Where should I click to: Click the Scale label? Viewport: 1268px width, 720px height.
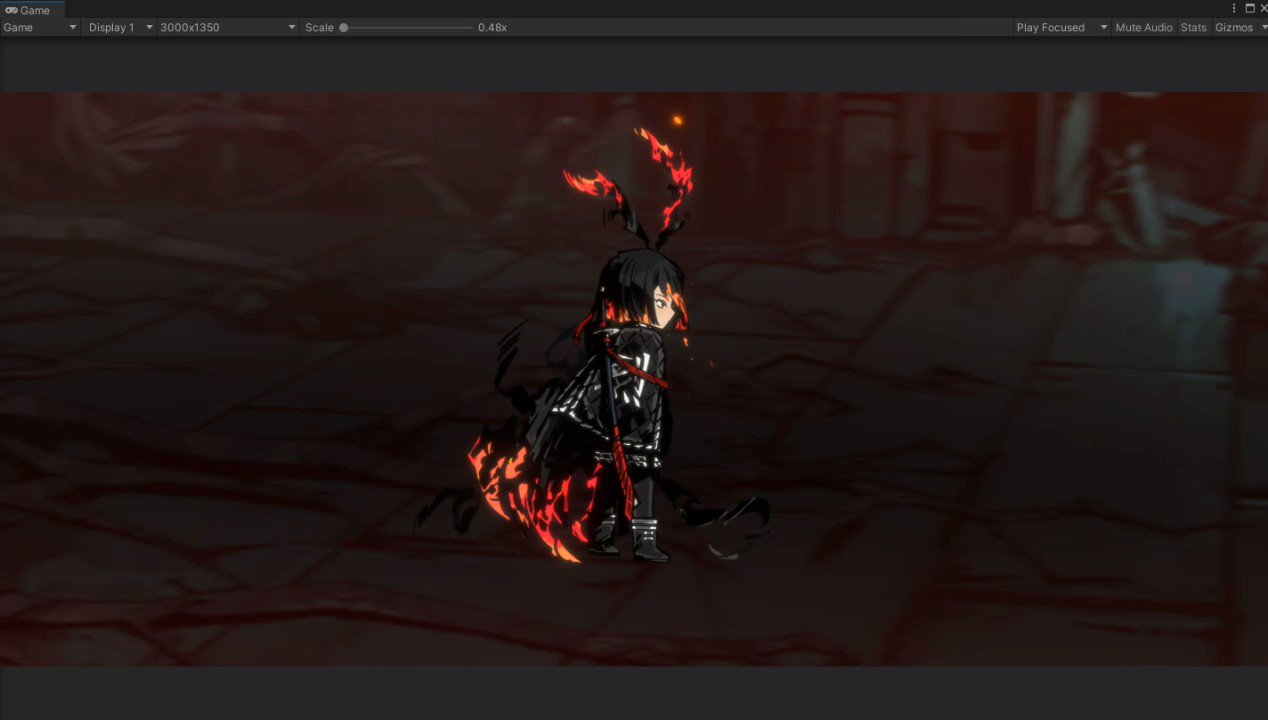[319, 27]
